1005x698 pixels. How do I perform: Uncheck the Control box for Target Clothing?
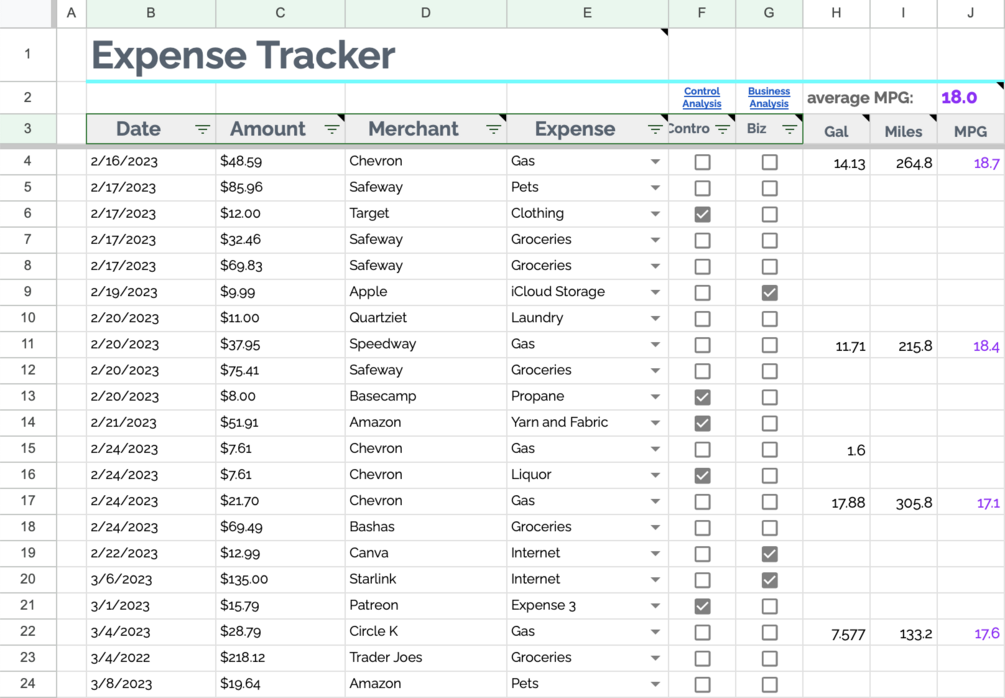click(x=702, y=214)
